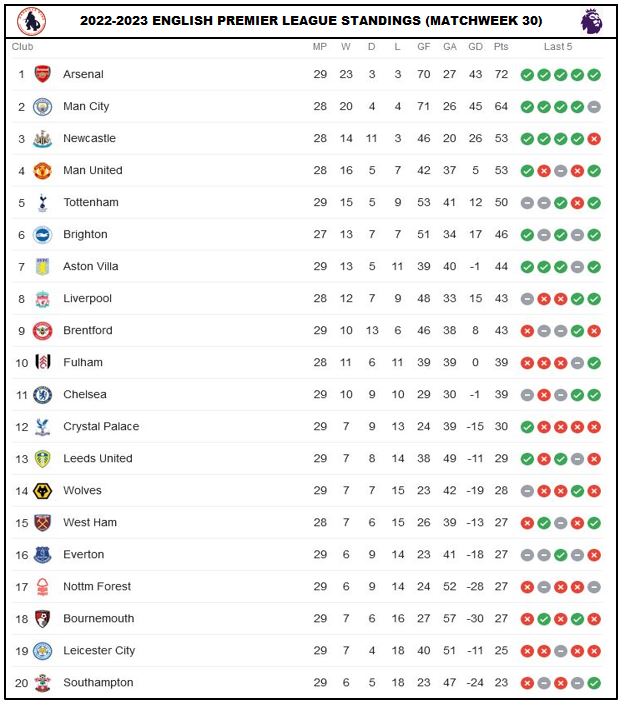
Task: Click the Last 5 column header
Action: tap(558, 47)
